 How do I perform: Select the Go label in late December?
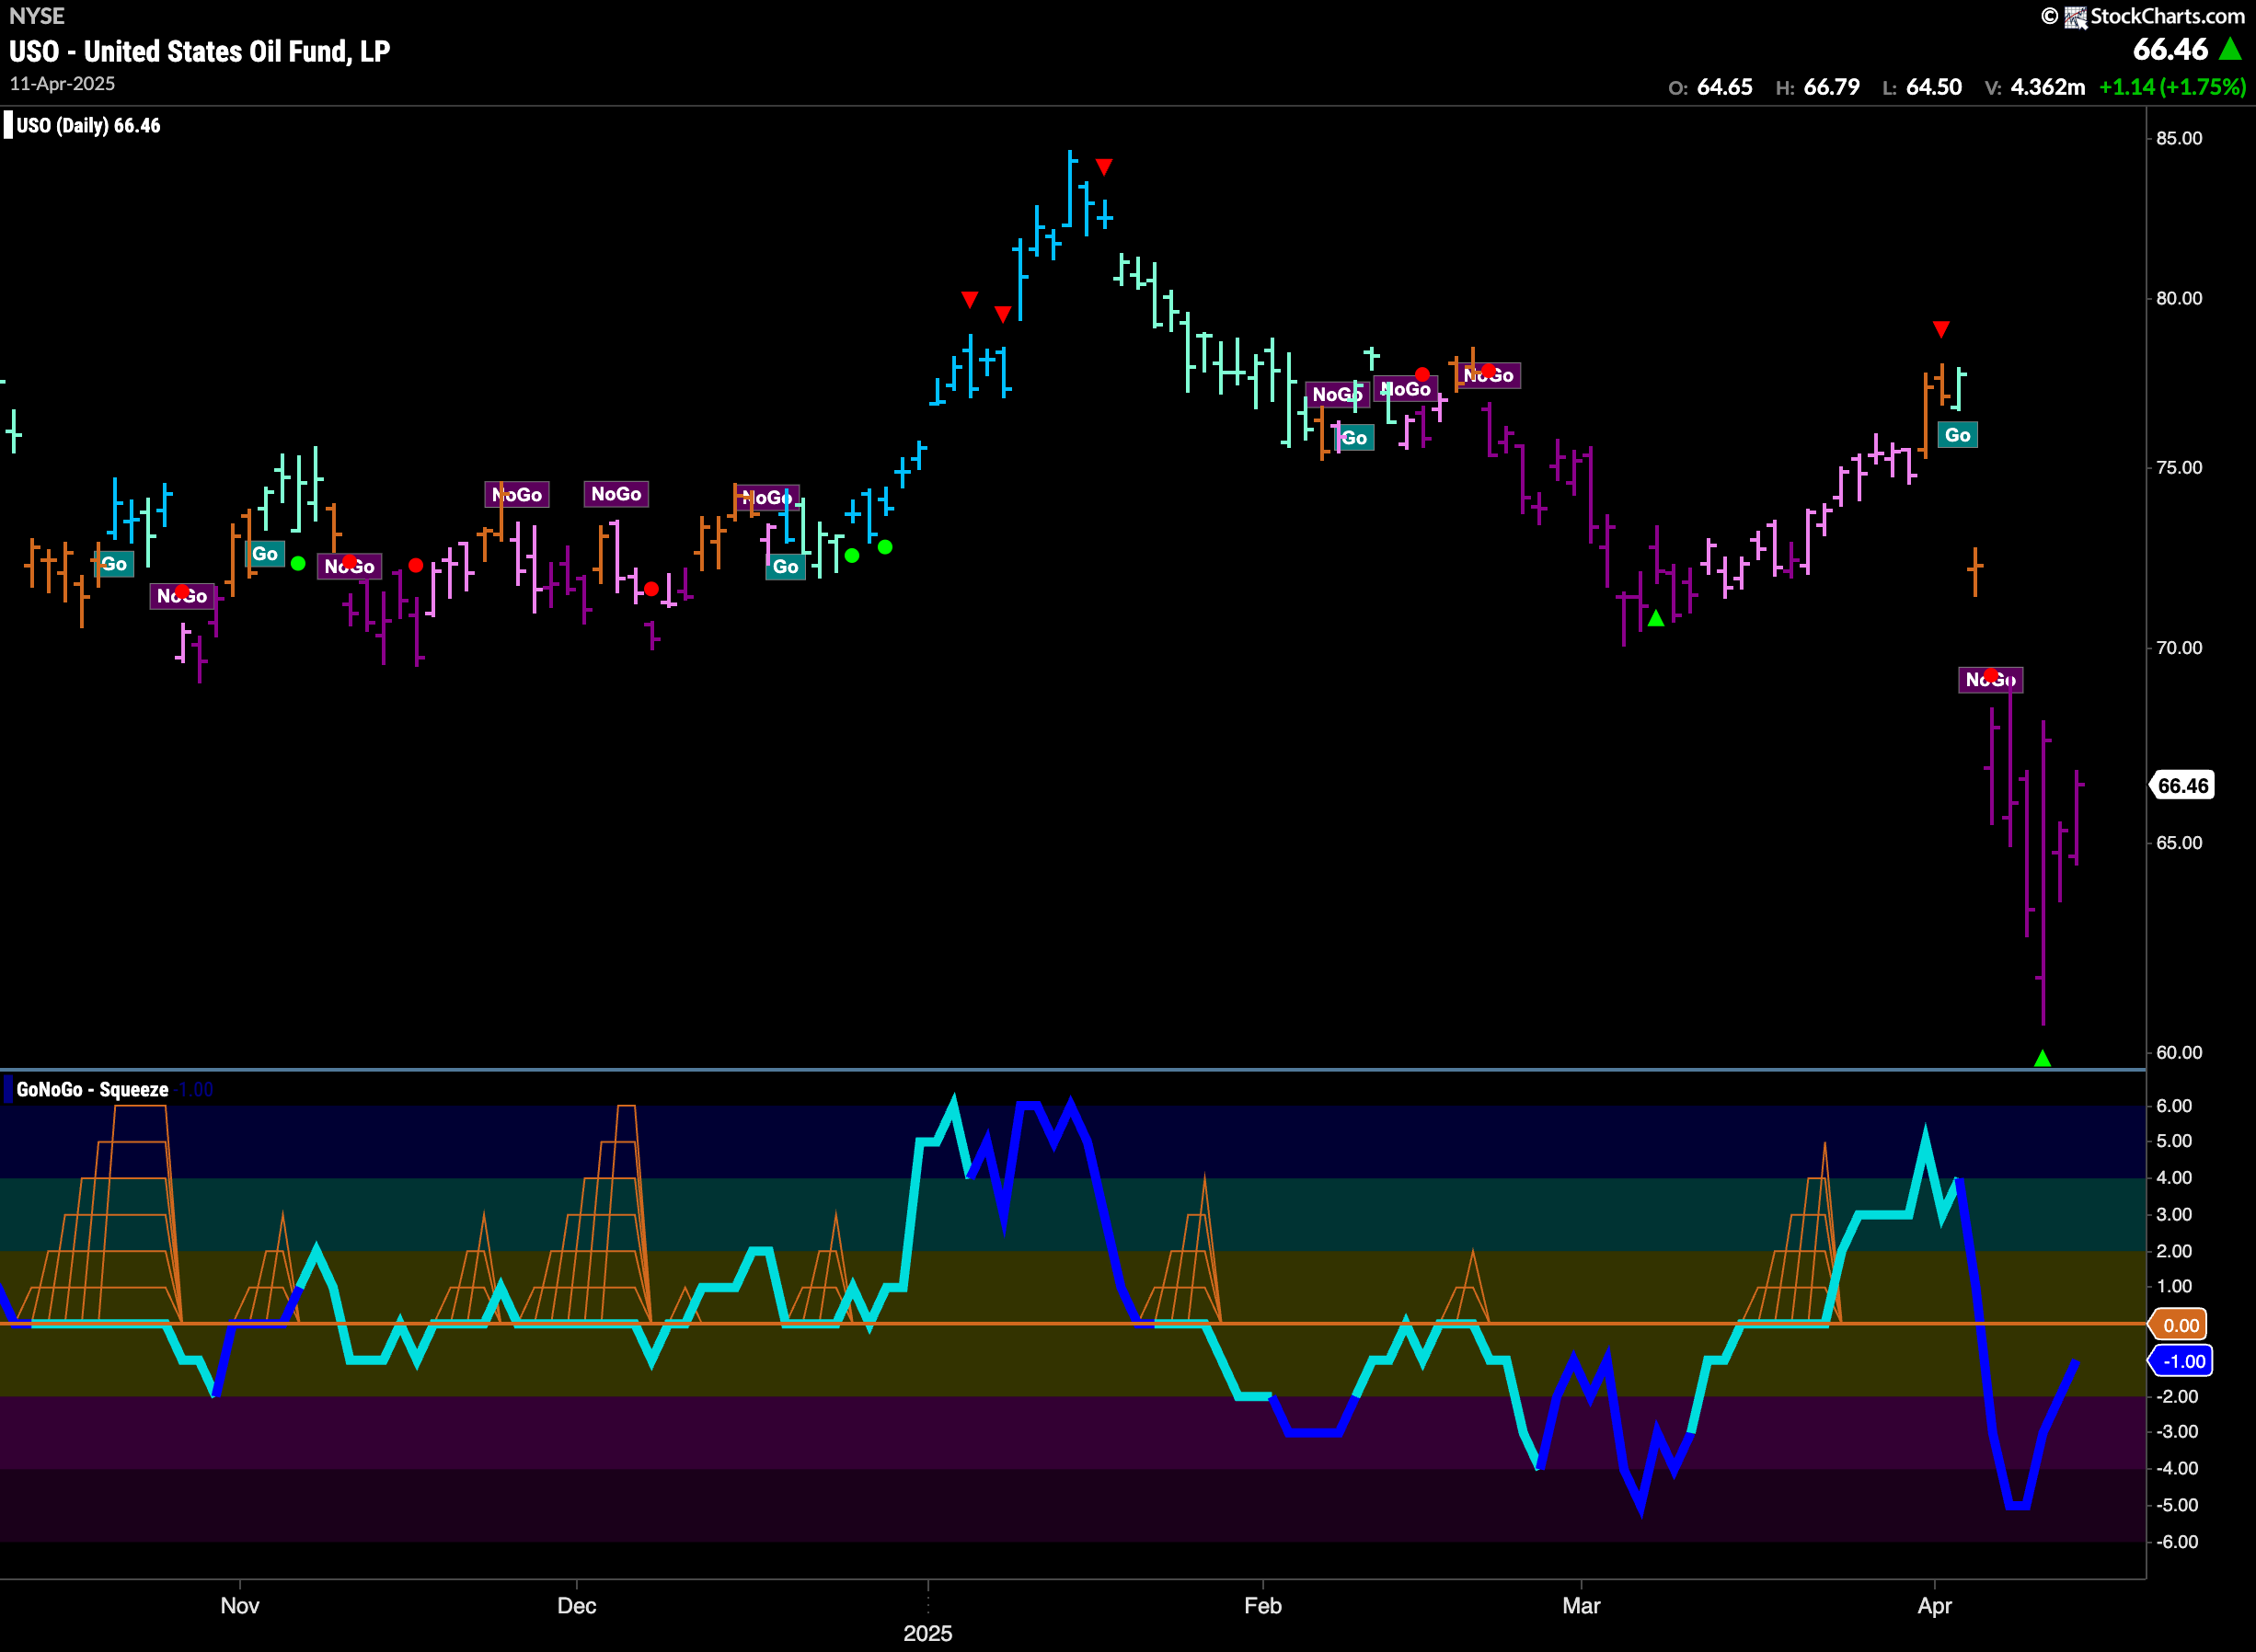pyautogui.click(x=785, y=567)
